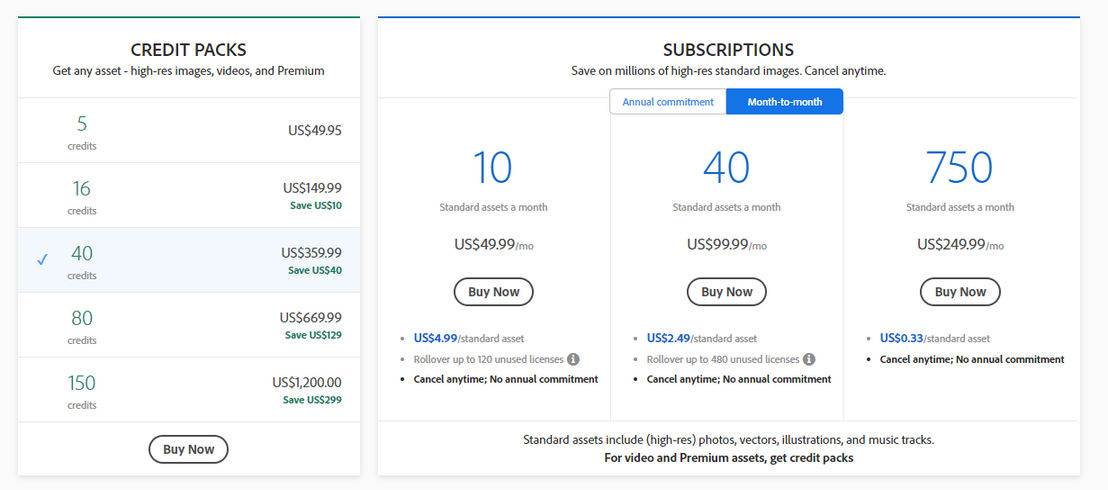Choose the 80 credits pack
Image resolution: width=1108 pixels, height=490 pixels.
coord(189,325)
